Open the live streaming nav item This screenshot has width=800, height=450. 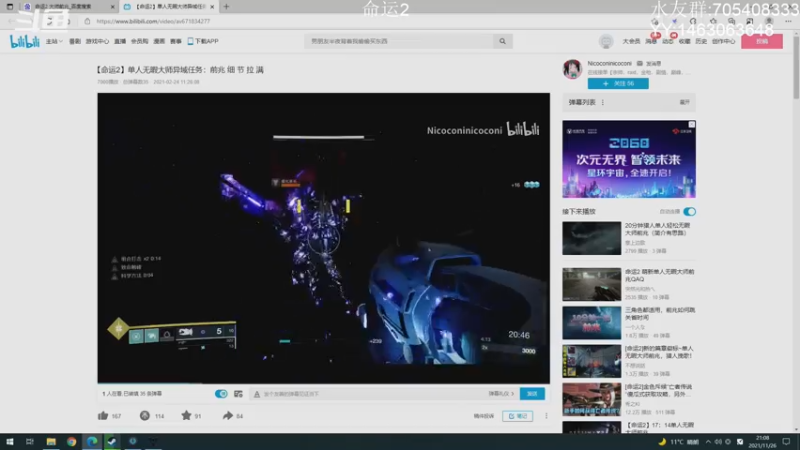[x=120, y=41]
